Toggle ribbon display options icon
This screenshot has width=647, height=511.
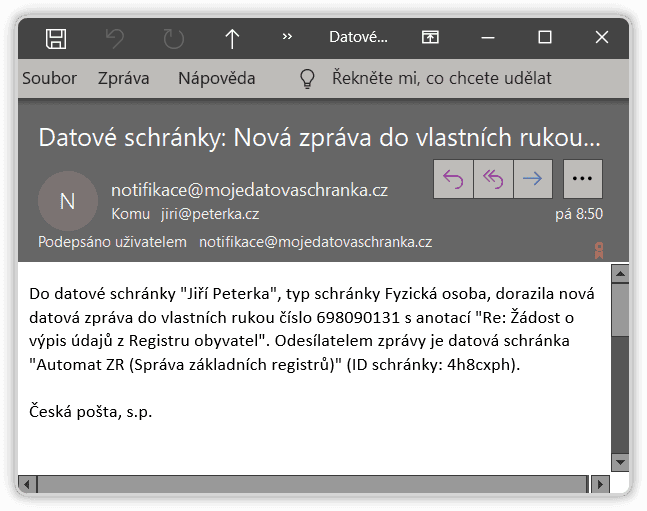tap(430, 37)
